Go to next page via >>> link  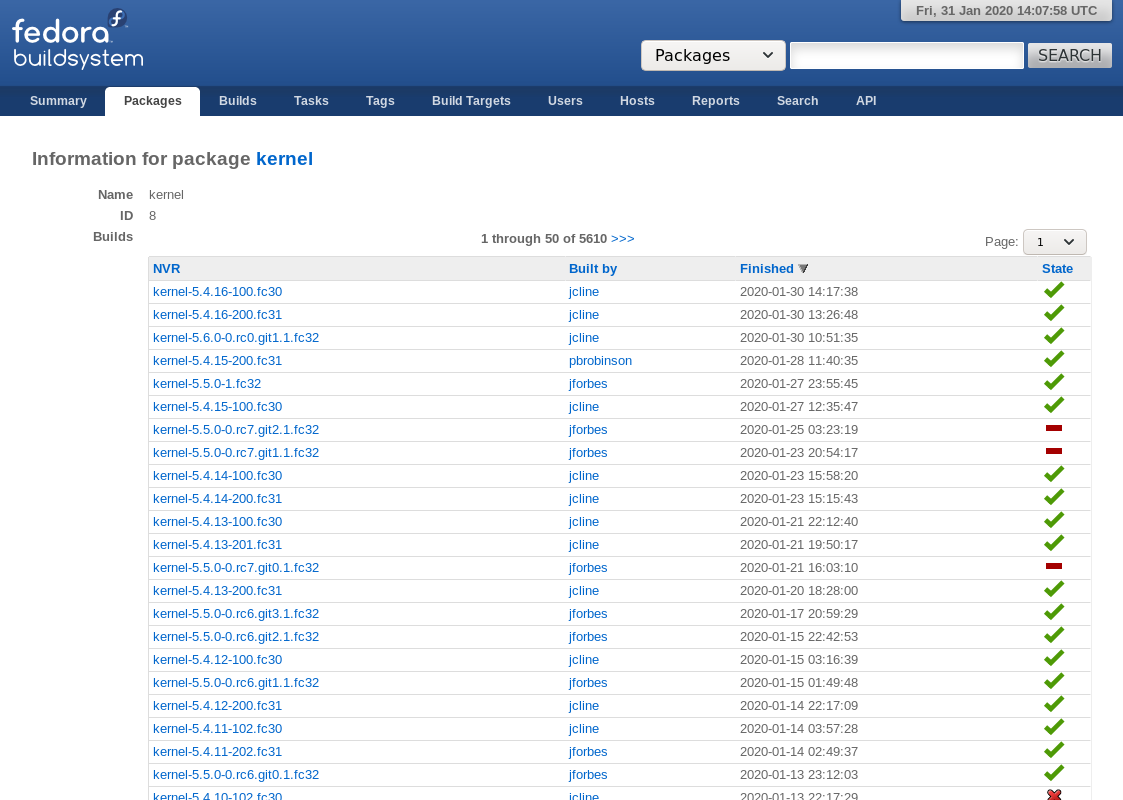click(622, 238)
